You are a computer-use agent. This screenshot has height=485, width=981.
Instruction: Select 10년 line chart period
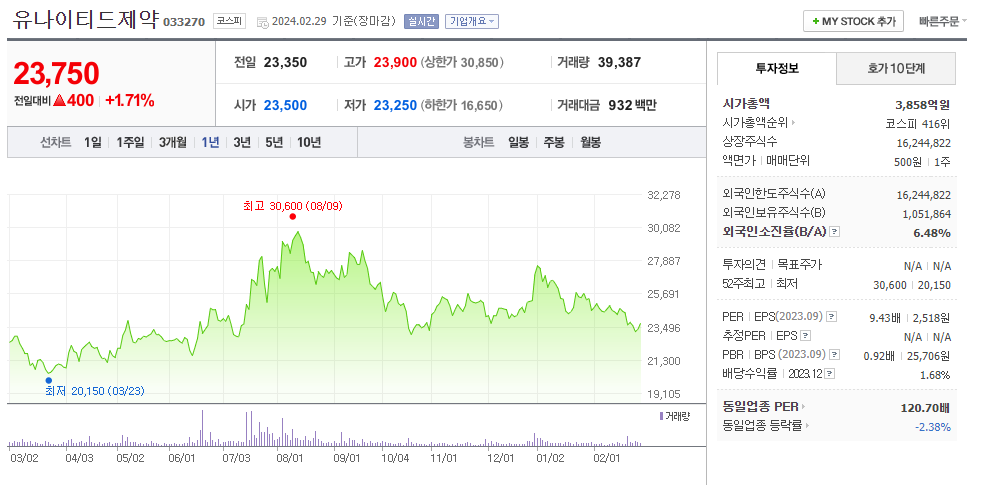(309, 143)
